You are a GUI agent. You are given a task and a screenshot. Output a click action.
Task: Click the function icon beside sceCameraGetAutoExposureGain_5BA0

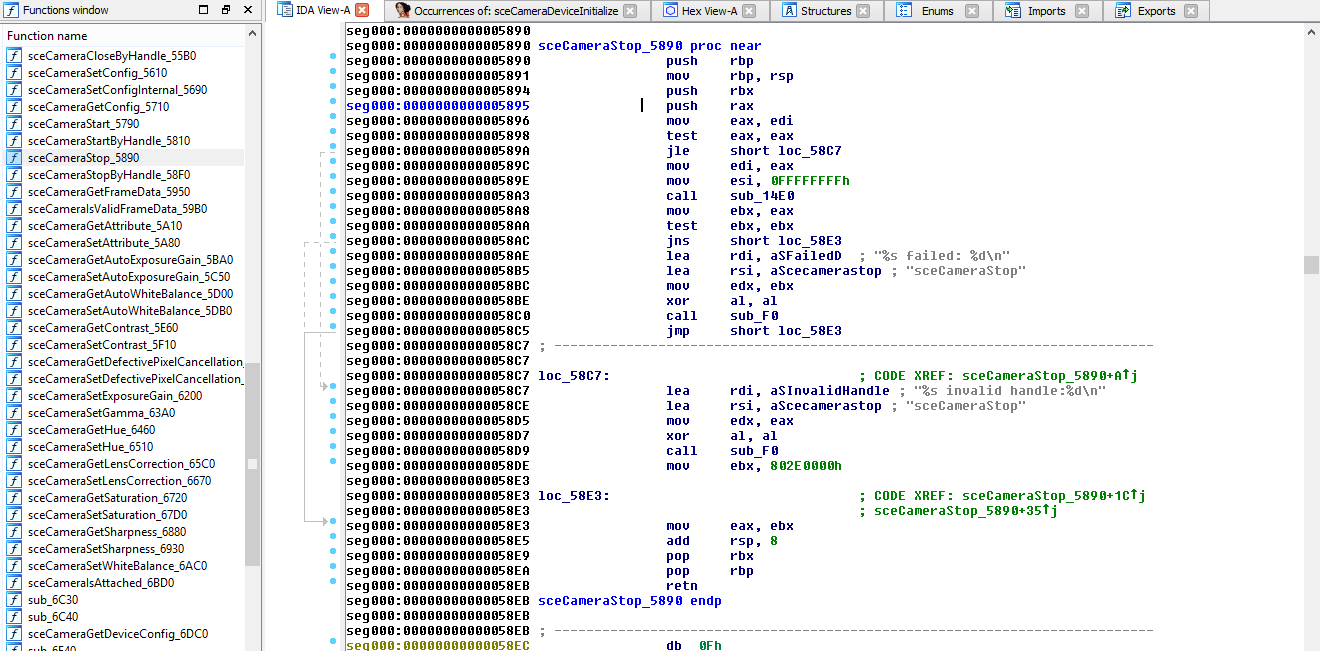(x=14, y=260)
